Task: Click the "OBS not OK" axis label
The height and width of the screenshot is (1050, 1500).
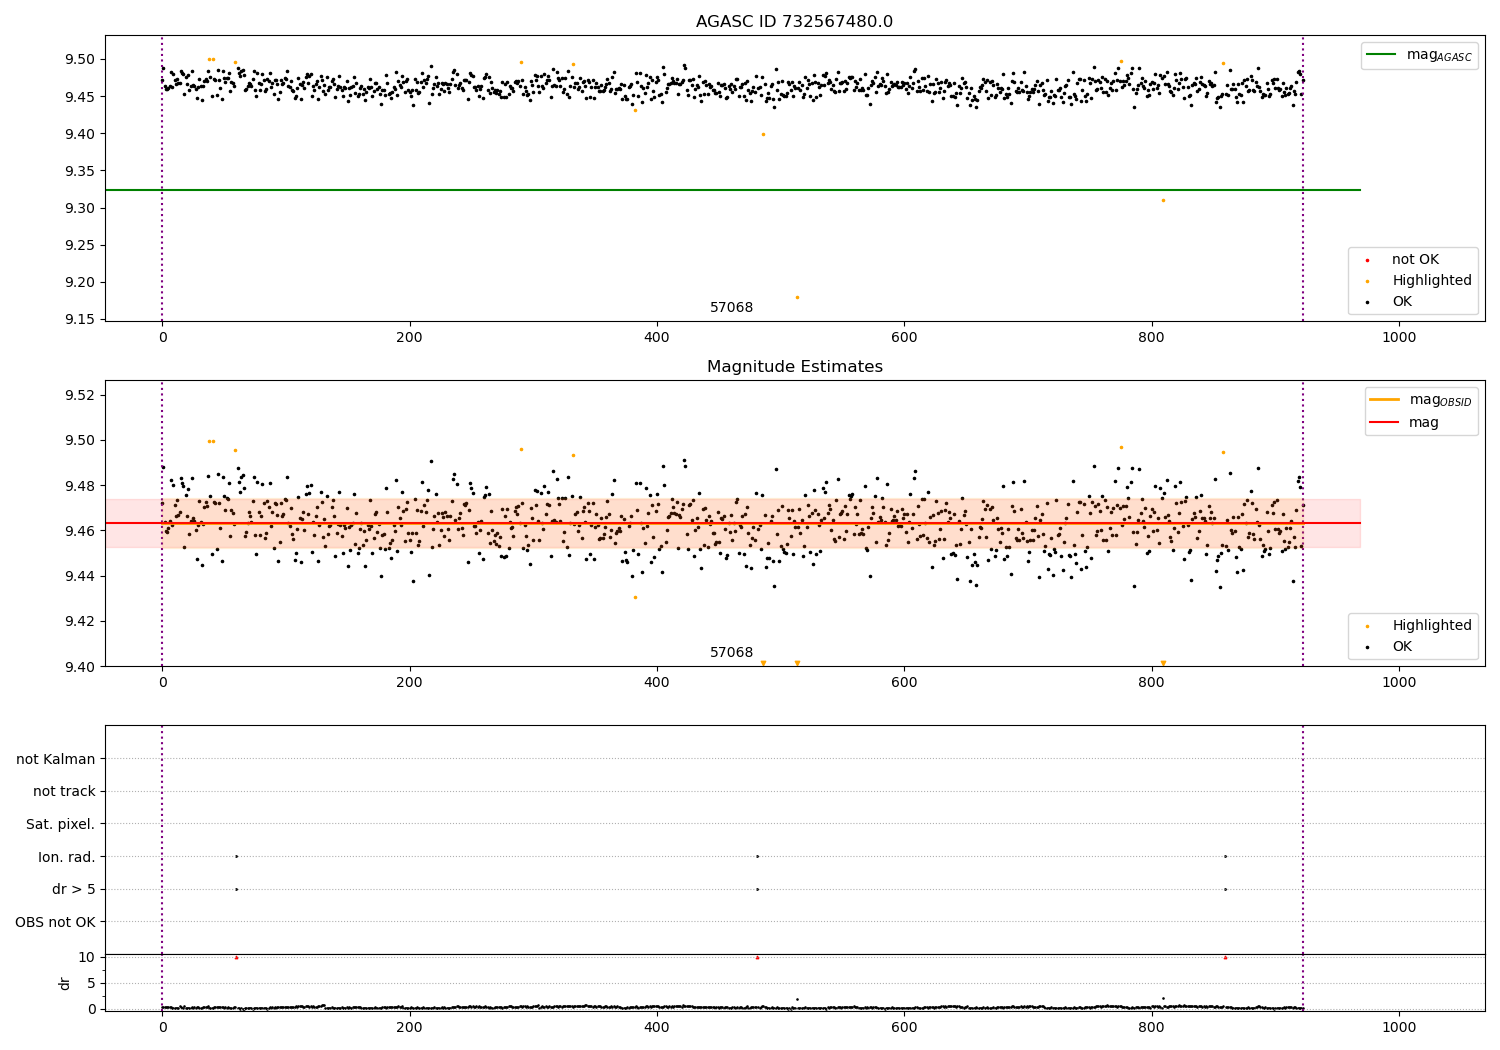Action: coord(56,922)
